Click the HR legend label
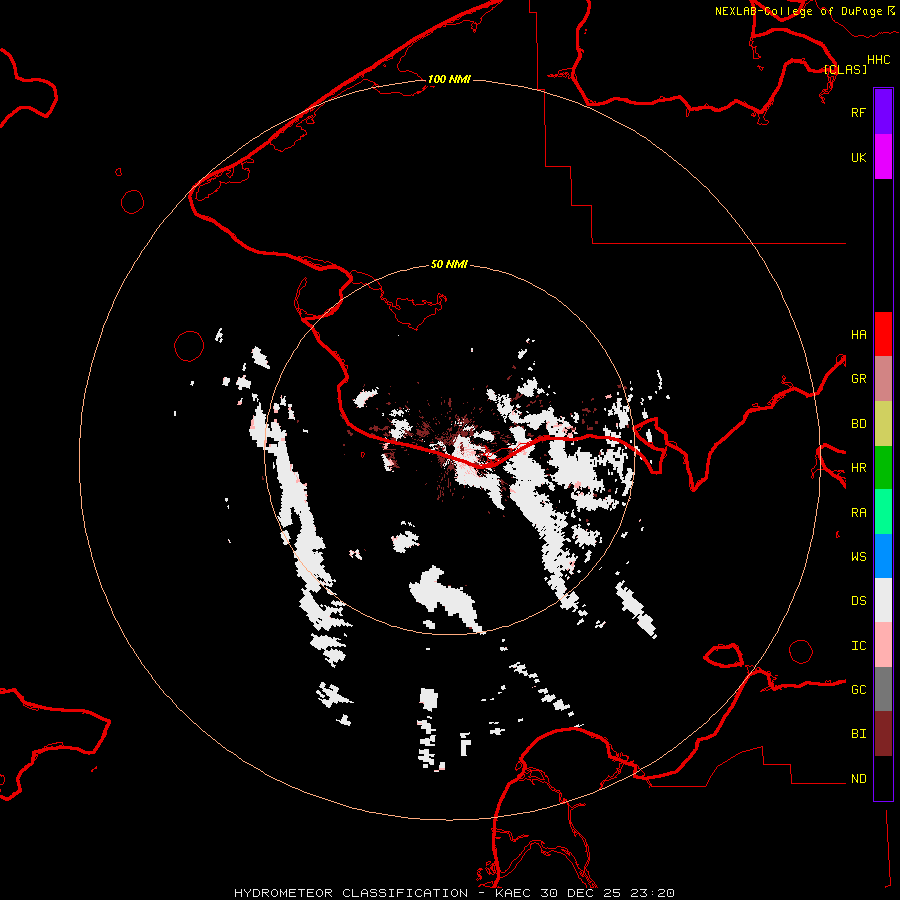 pyautogui.click(x=858, y=468)
